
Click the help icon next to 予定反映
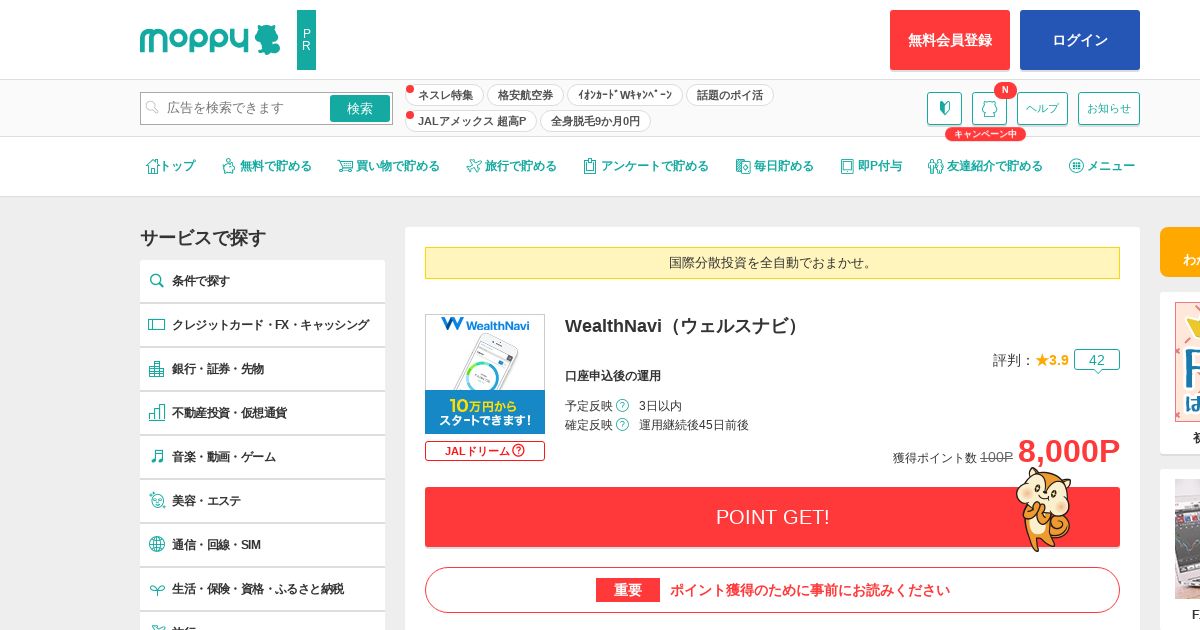[x=622, y=406]
